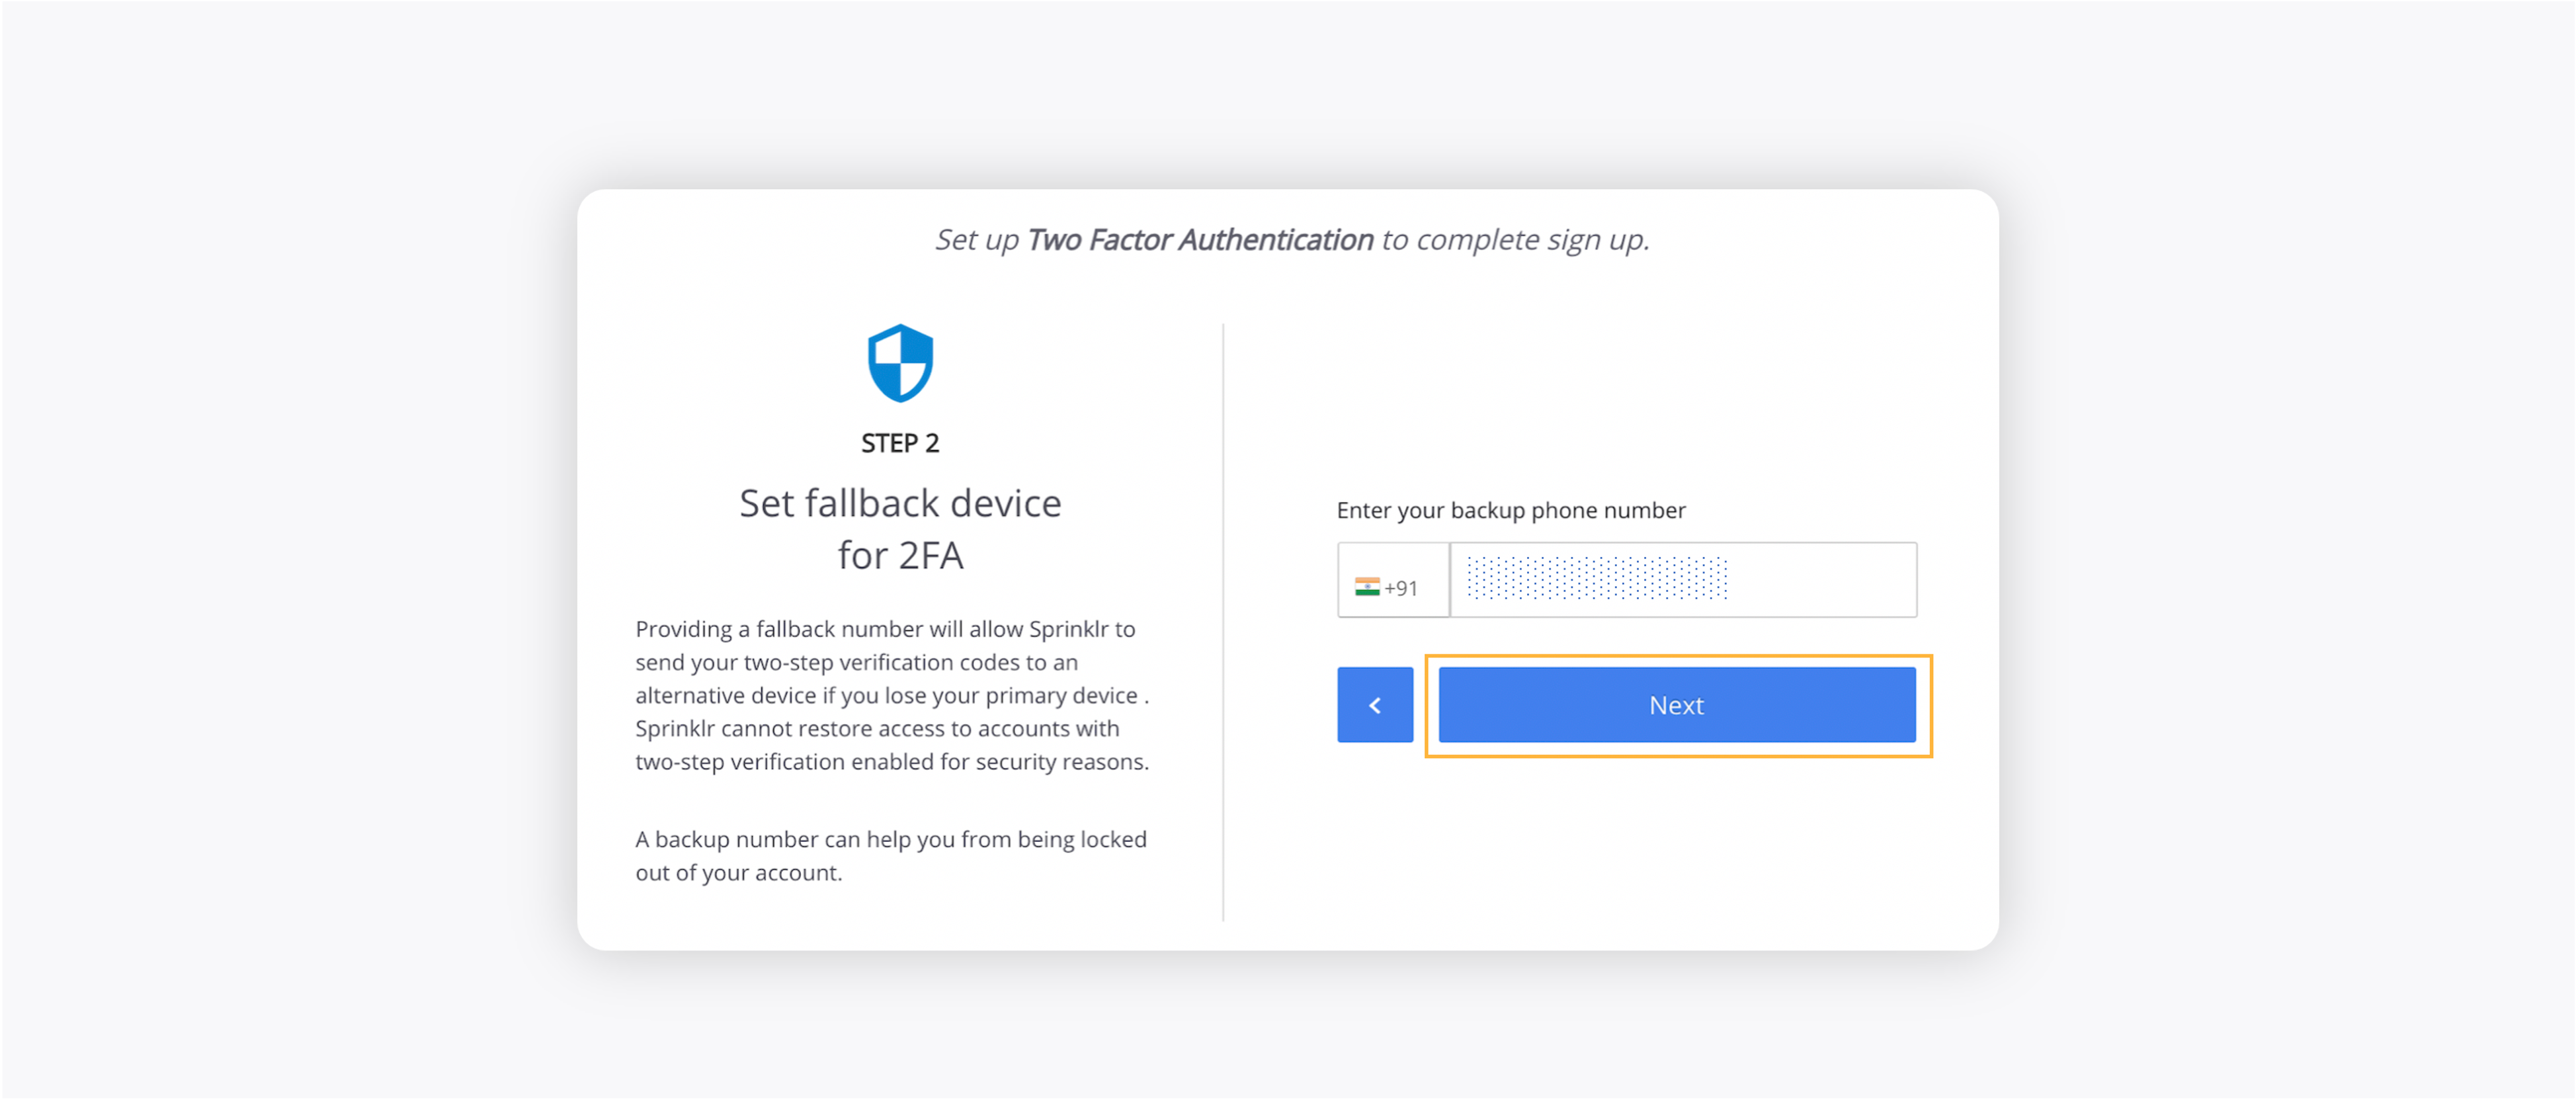The width and height of the screenshot is (2576, 1100).
Task: Go back using the left chevron button
Action: click(1375, 705)
